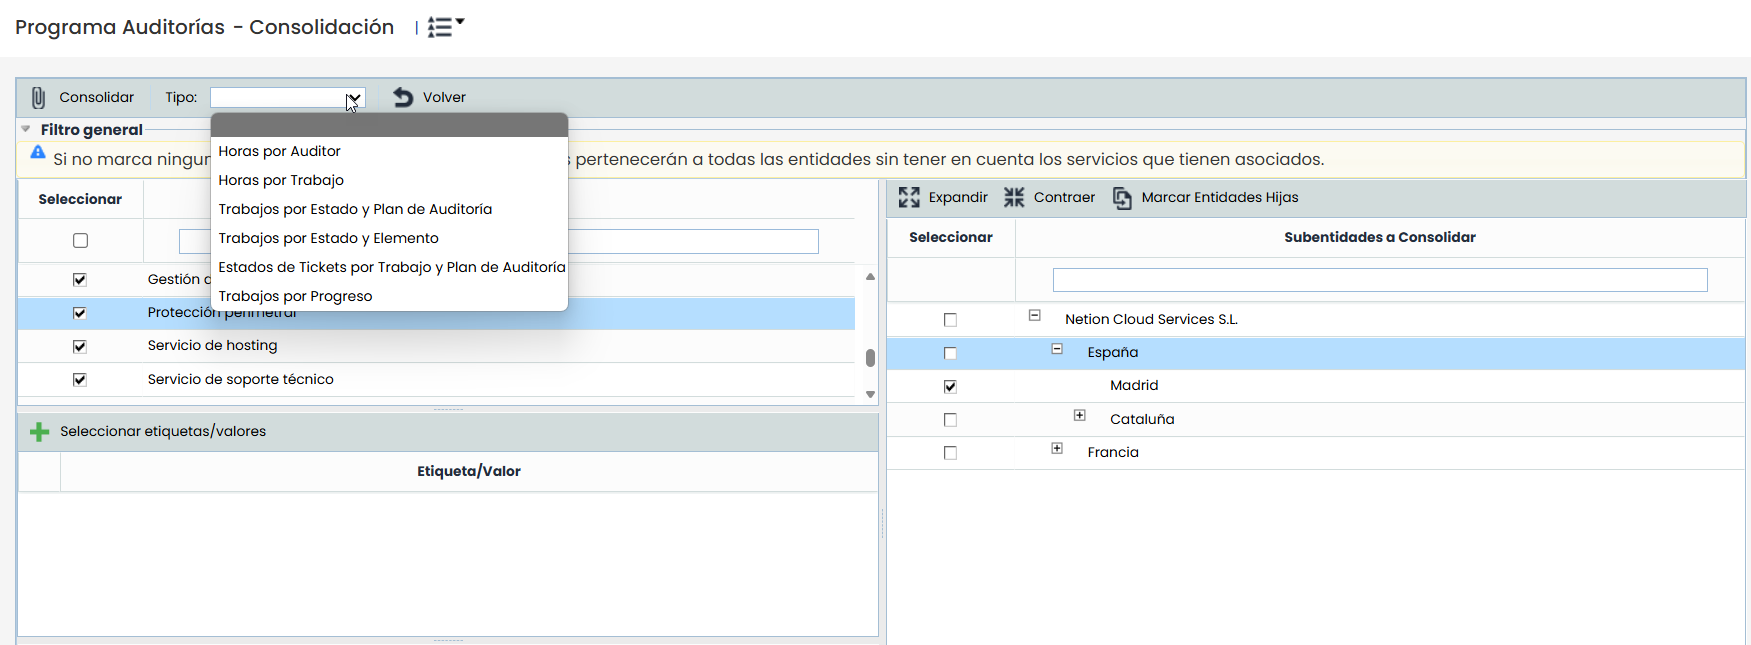The height and width of the screenshot is (645, 1751).
Task: Click the Consolidar paperclip icon
Action: pyautogui.click(x=38, y=97)
